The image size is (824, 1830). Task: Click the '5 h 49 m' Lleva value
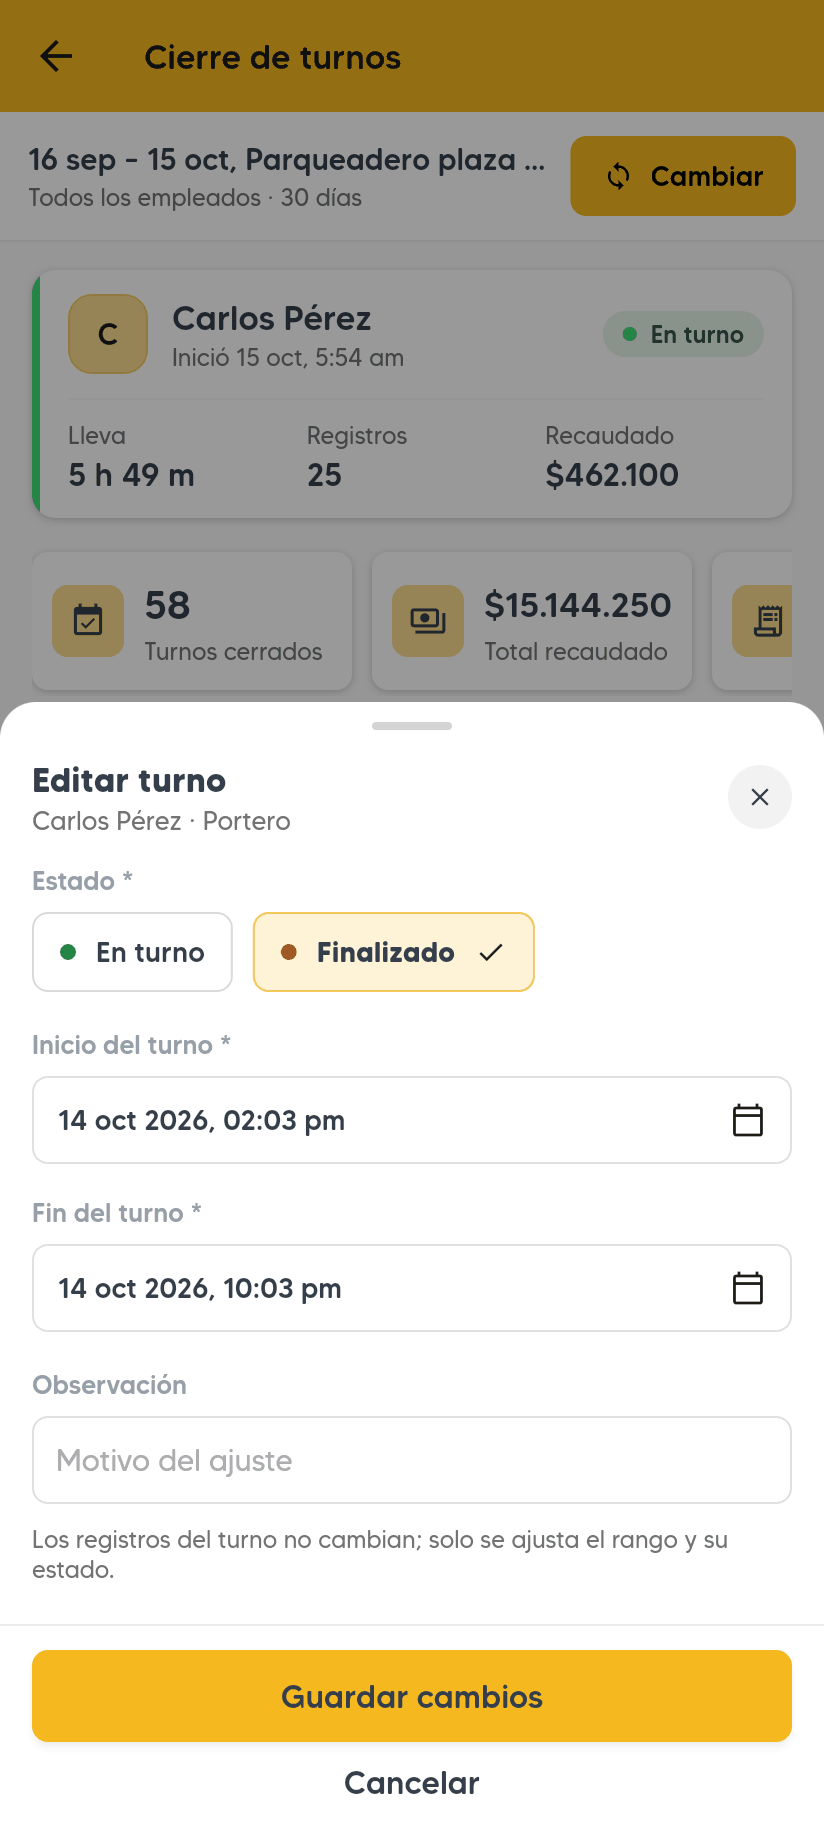point(131,475)
